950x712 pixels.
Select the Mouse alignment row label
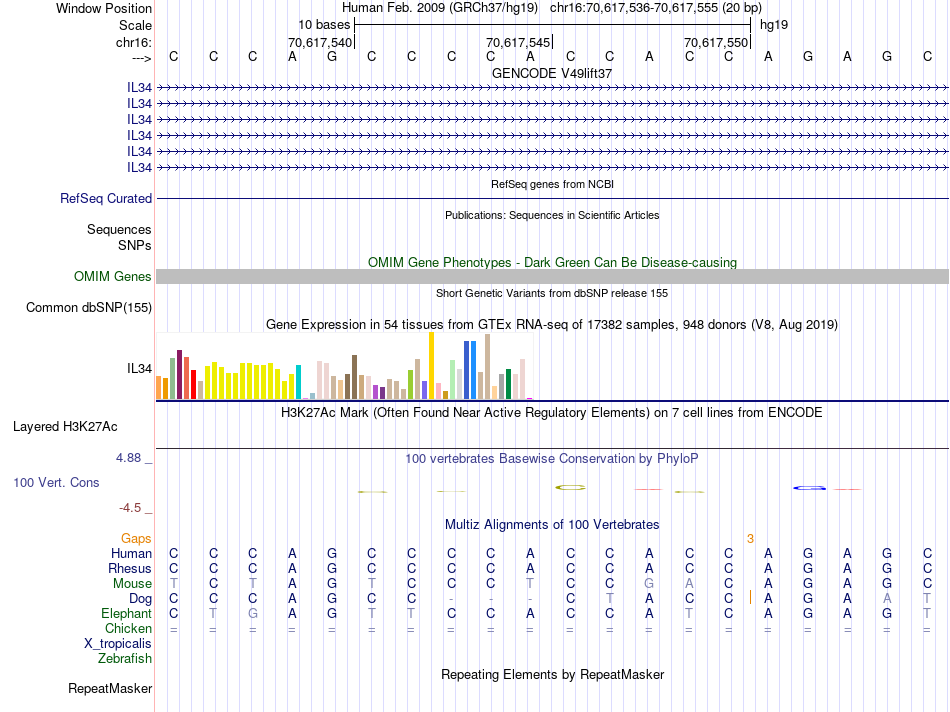(132, 584)
